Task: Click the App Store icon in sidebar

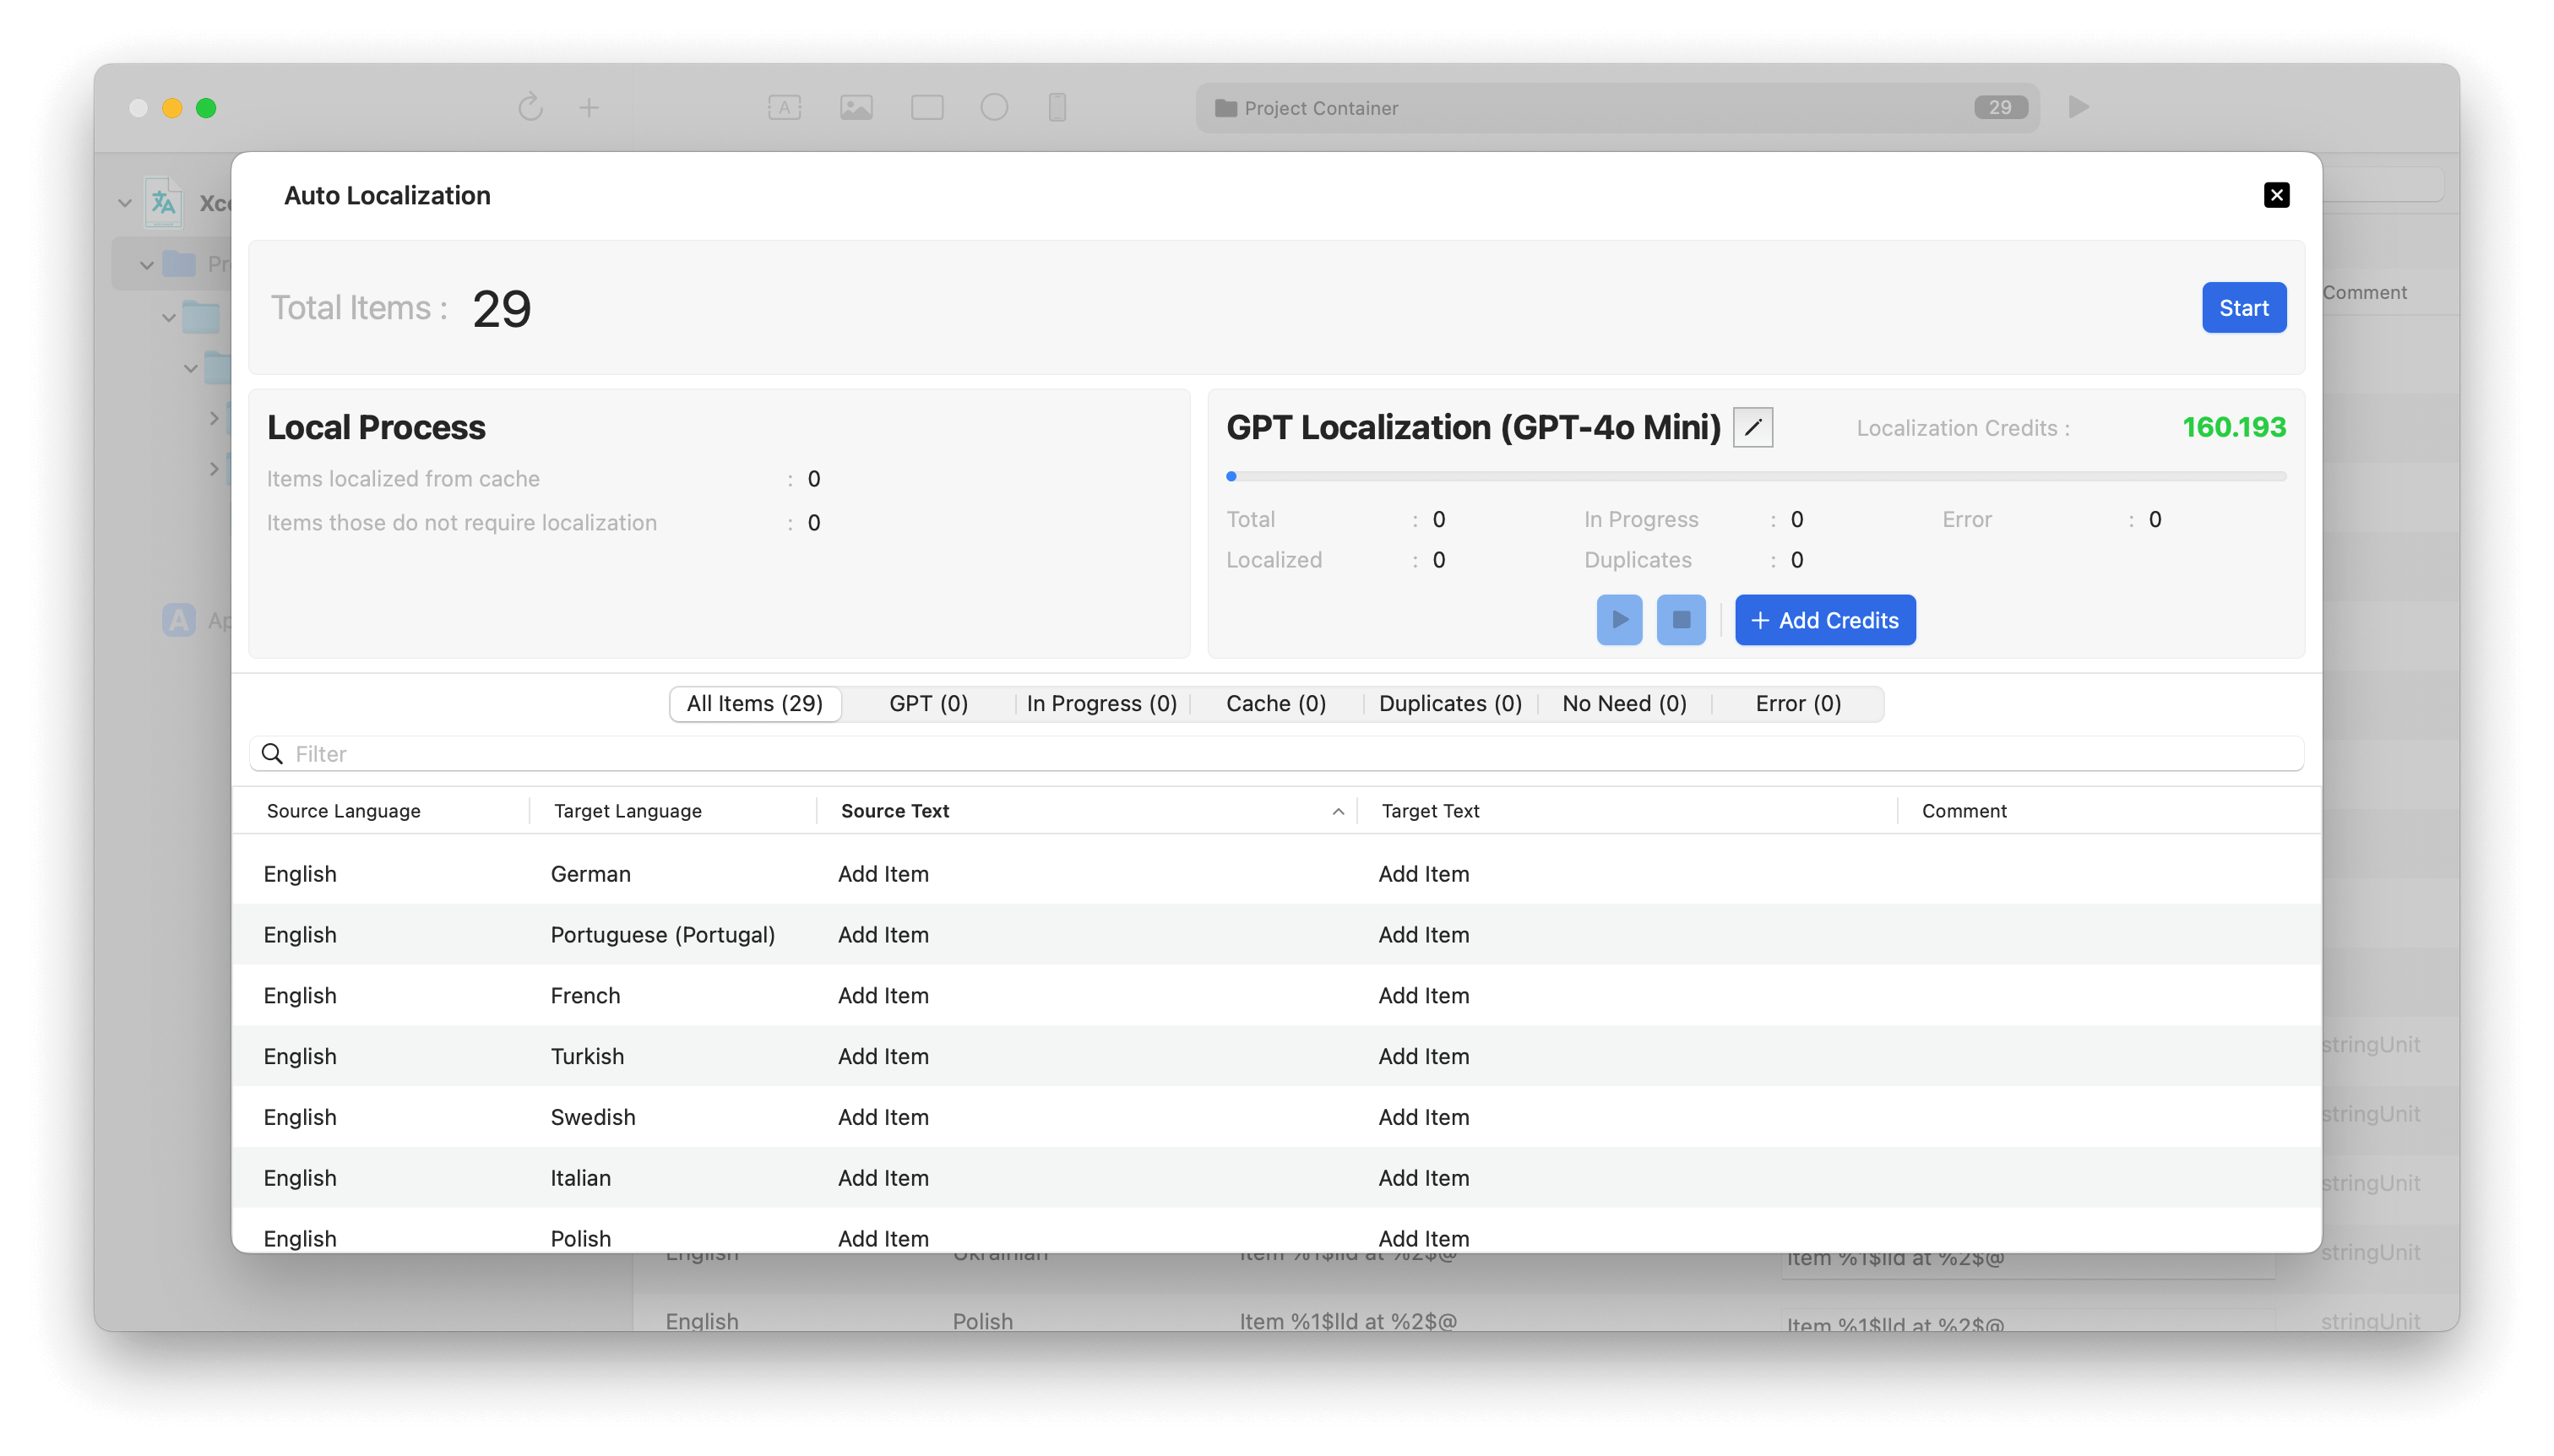Action: coord(179,620)
